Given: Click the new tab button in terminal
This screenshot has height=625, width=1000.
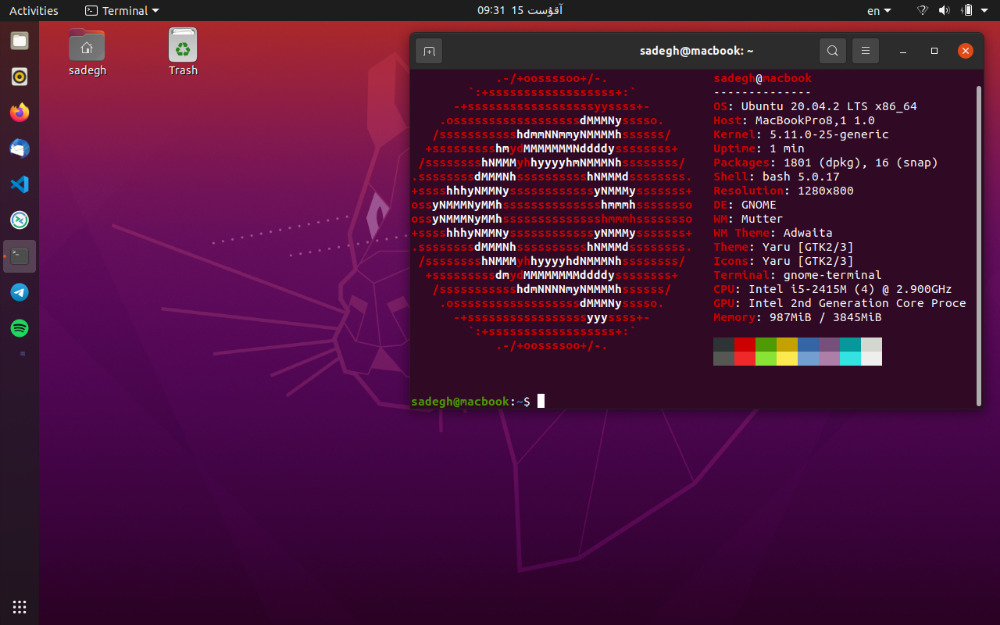Looking at the screenshot, I should (x=429, y=51).
